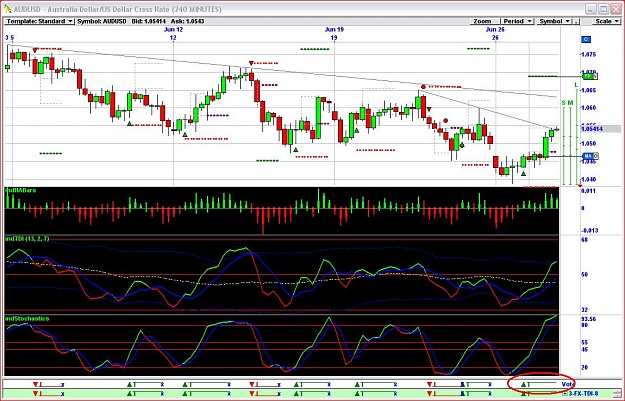Click the circle button on the blue MA tag
The image size is (625, 401).
point(596,156)
